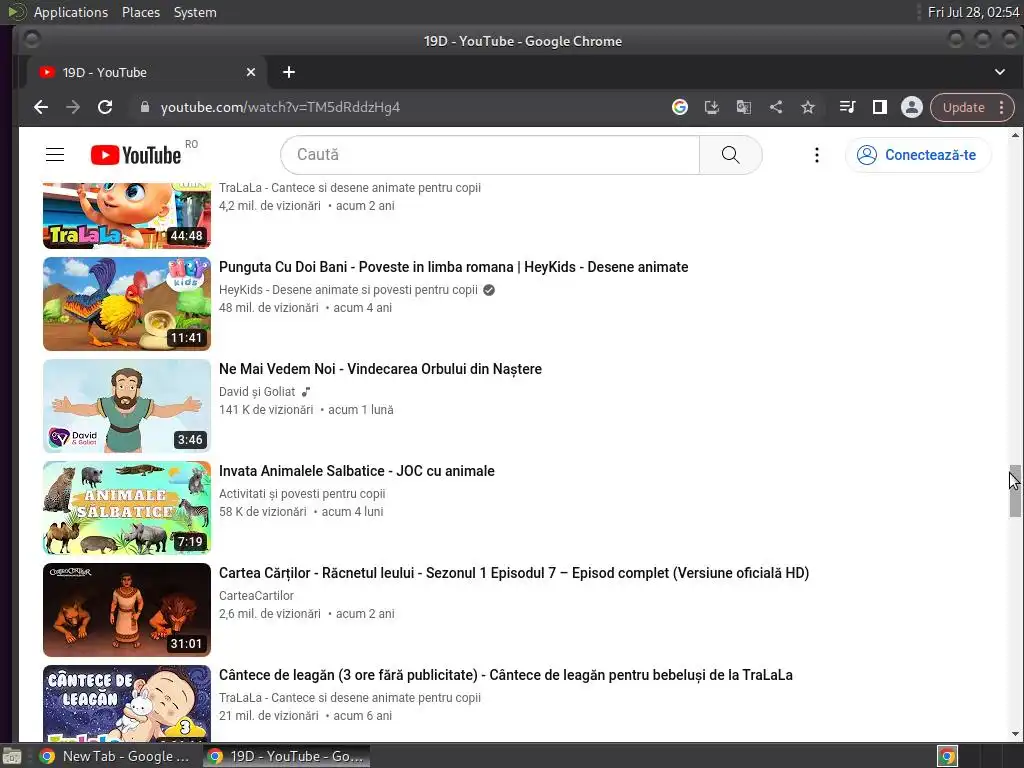
Task: Expand the tab search chevron
Action: coord(1000,72)
